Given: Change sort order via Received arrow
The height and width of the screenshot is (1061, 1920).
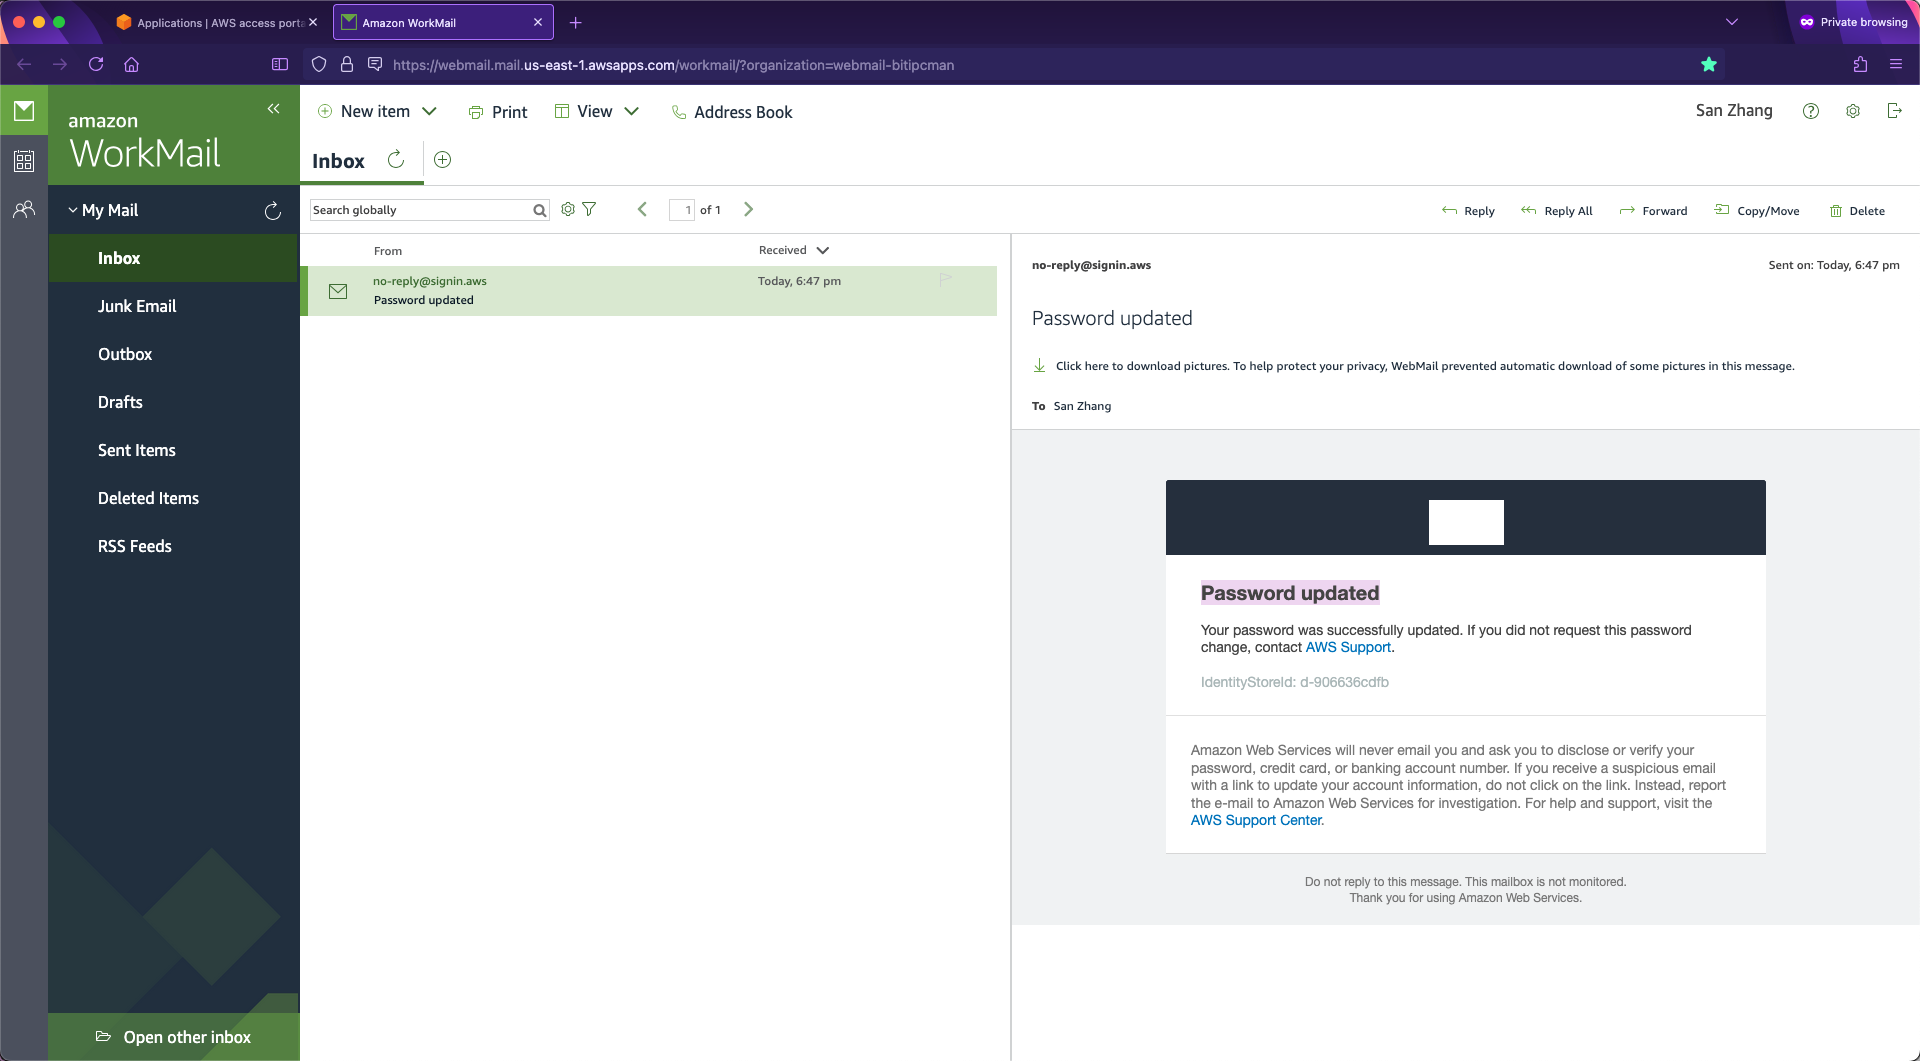Looking at the screenshot, I should (x=823, y=250).
